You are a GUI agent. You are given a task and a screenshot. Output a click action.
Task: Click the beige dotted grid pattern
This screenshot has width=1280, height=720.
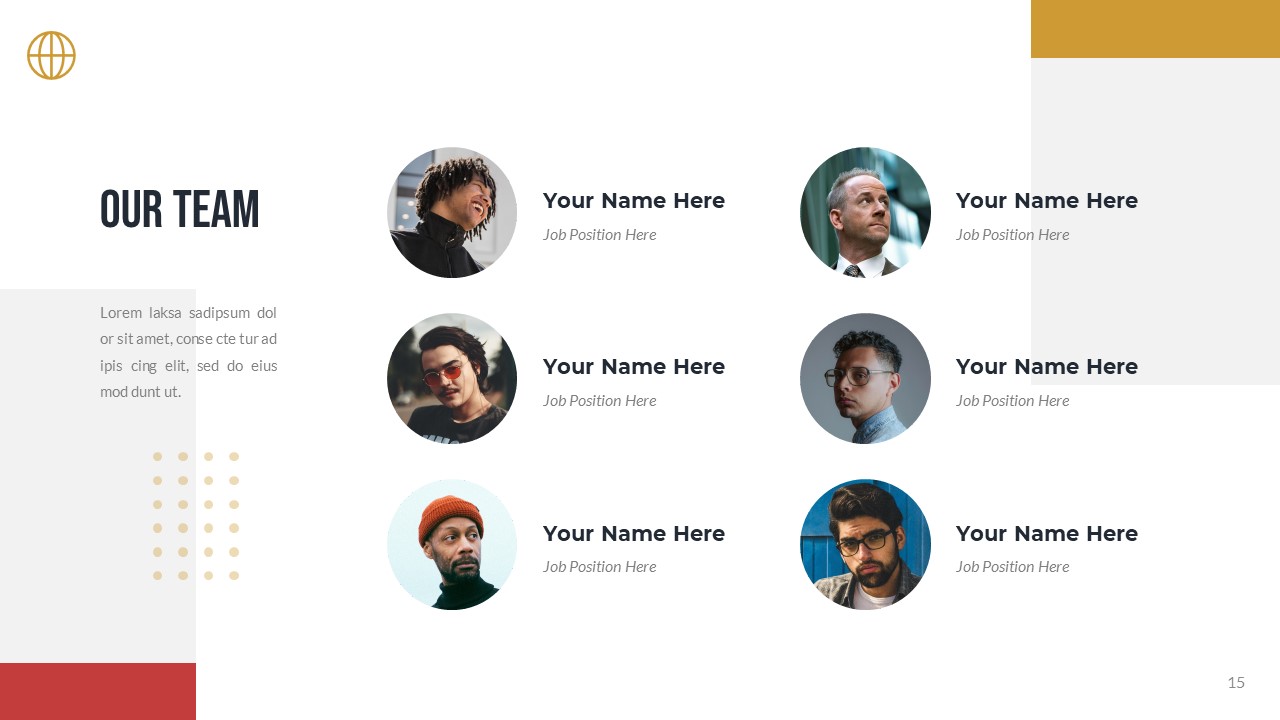[196, 516]
